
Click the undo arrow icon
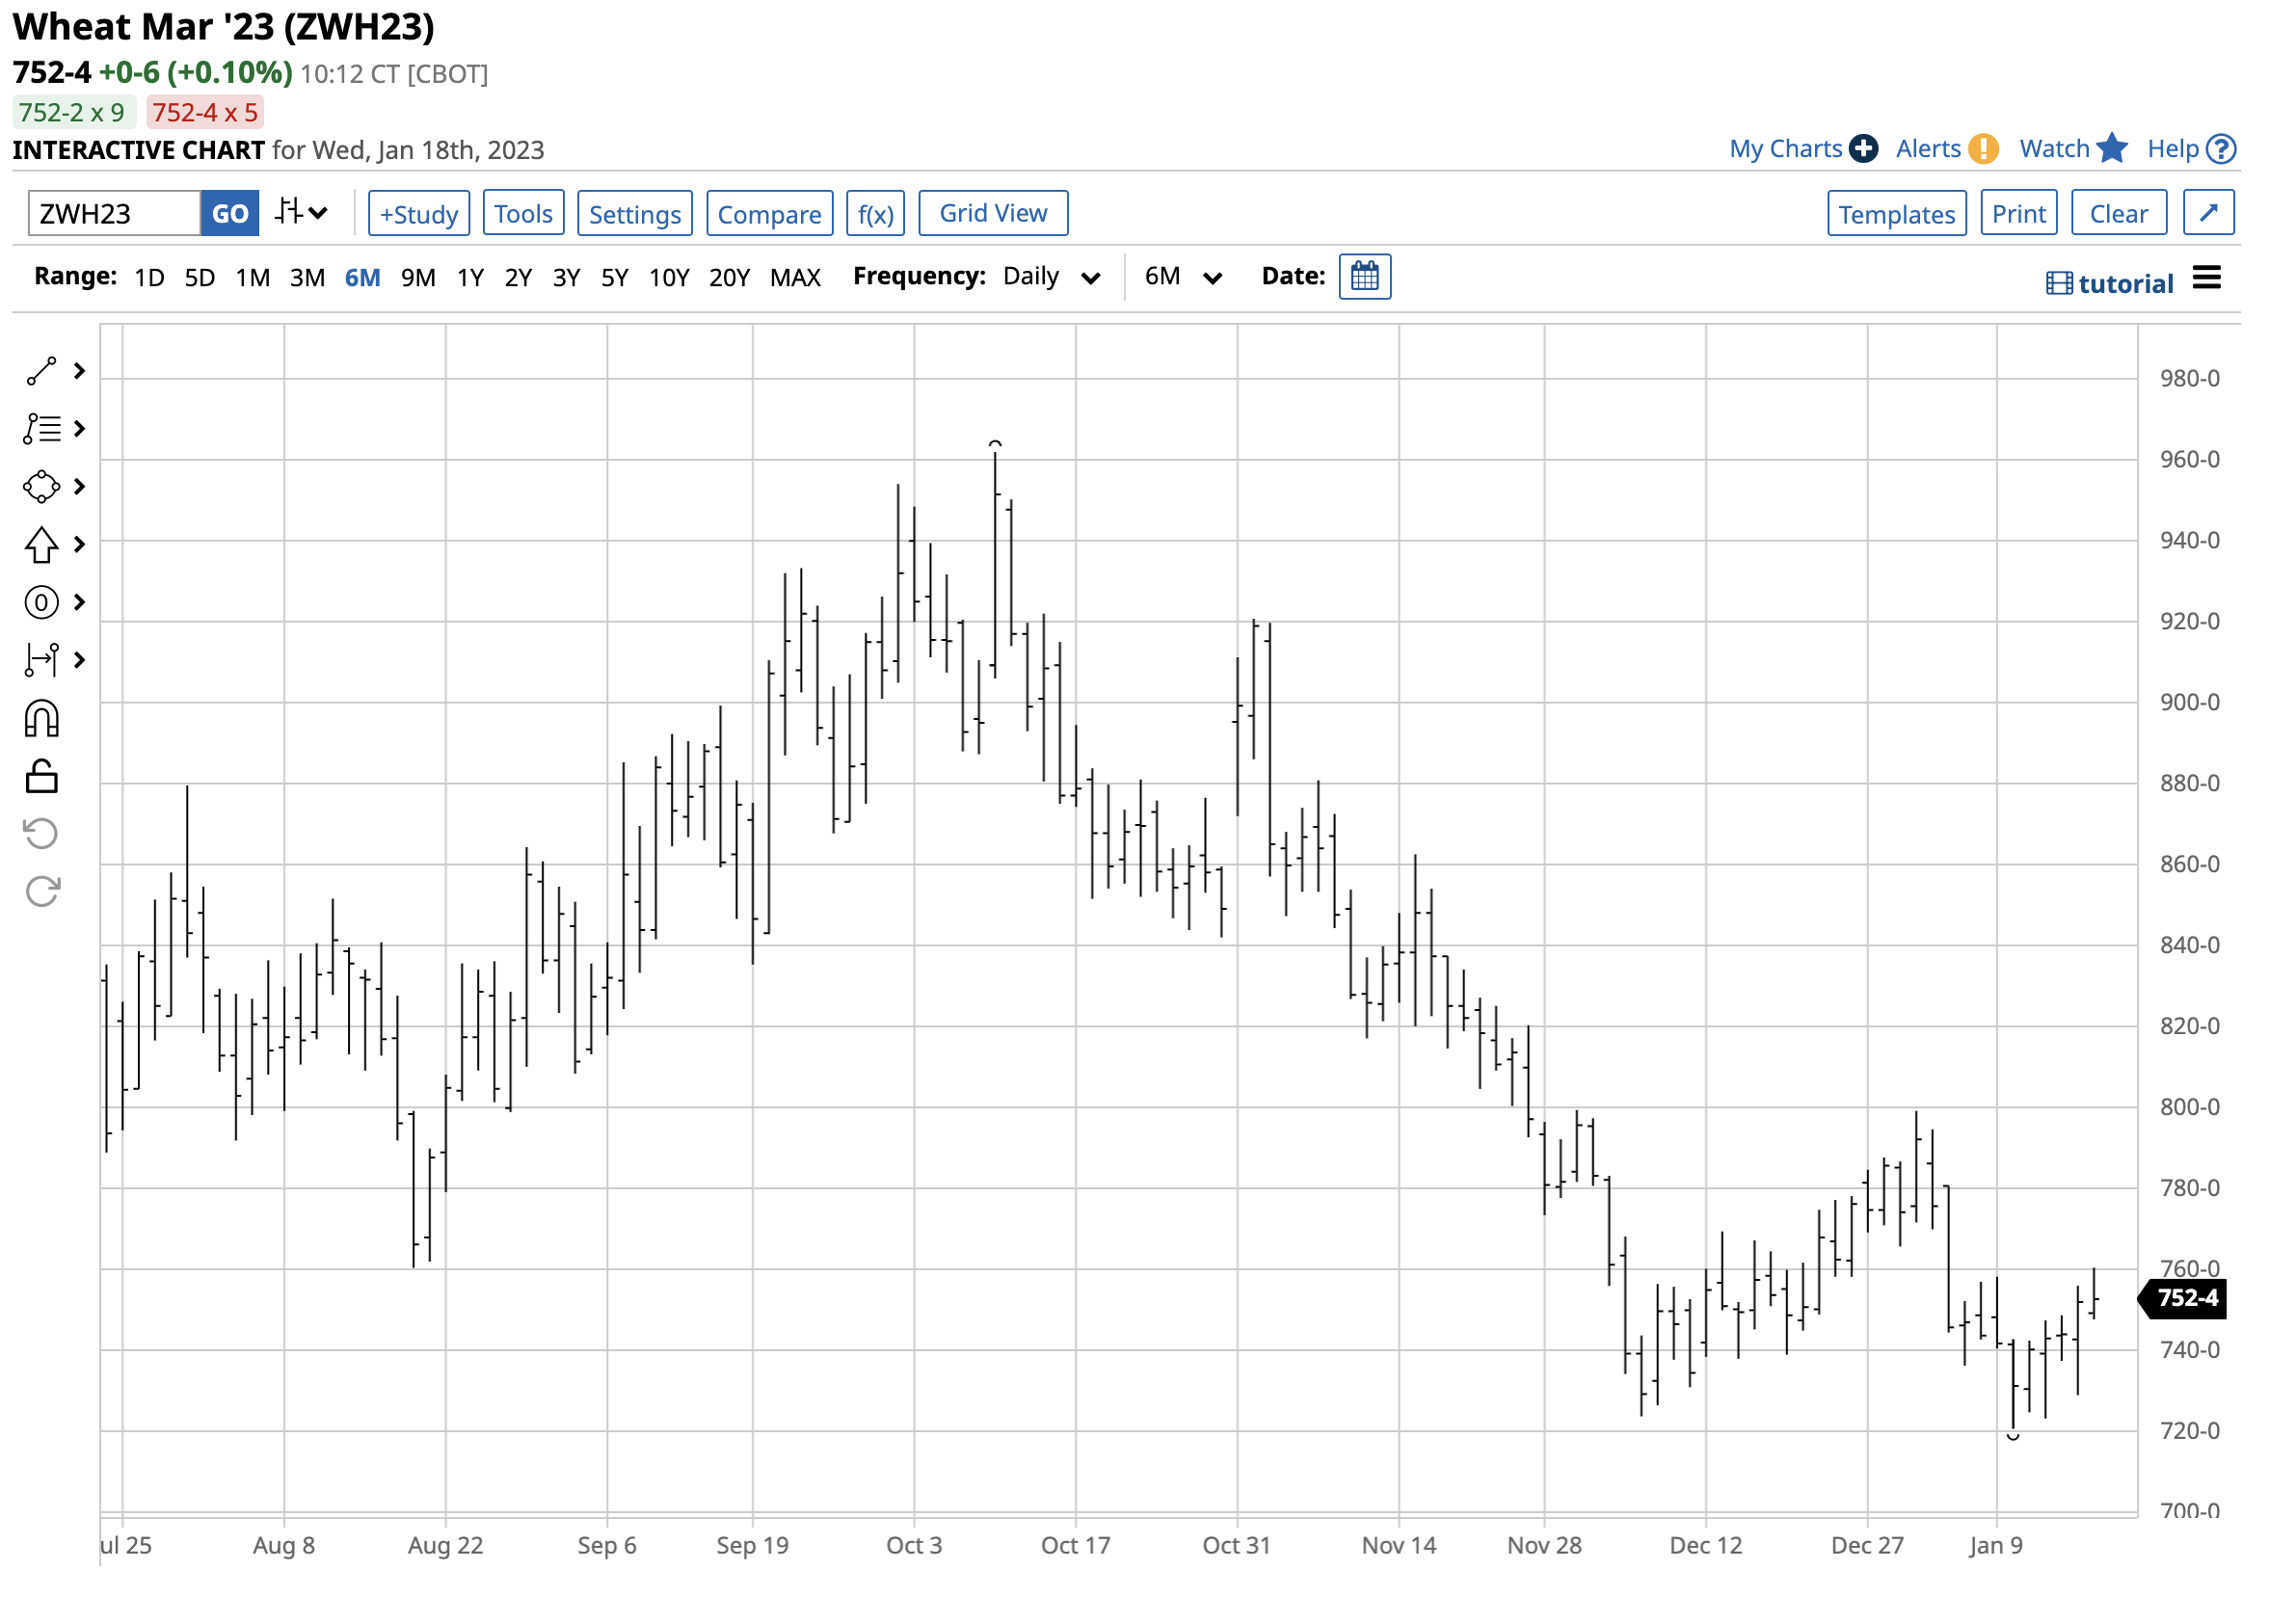click(41, 834)
